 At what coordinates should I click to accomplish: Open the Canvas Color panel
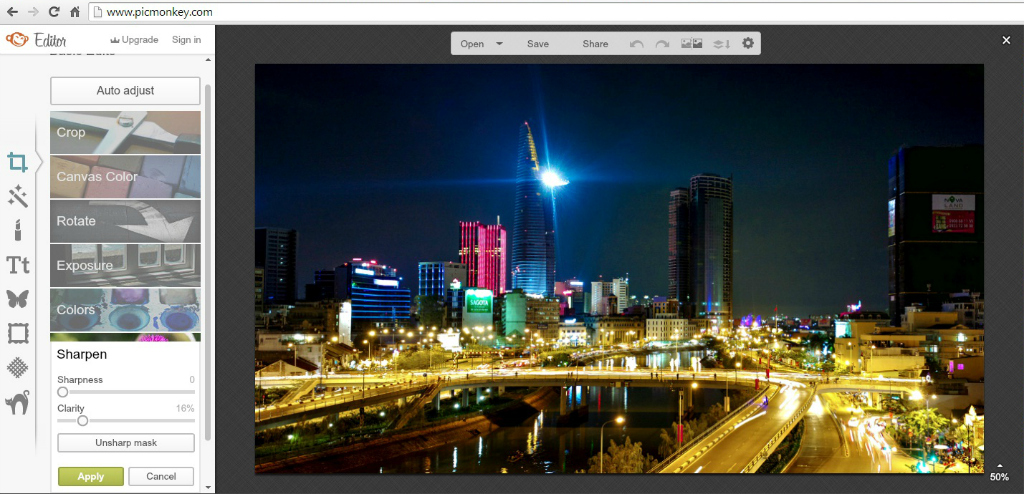pyautogui.click(x=125, y=176)
